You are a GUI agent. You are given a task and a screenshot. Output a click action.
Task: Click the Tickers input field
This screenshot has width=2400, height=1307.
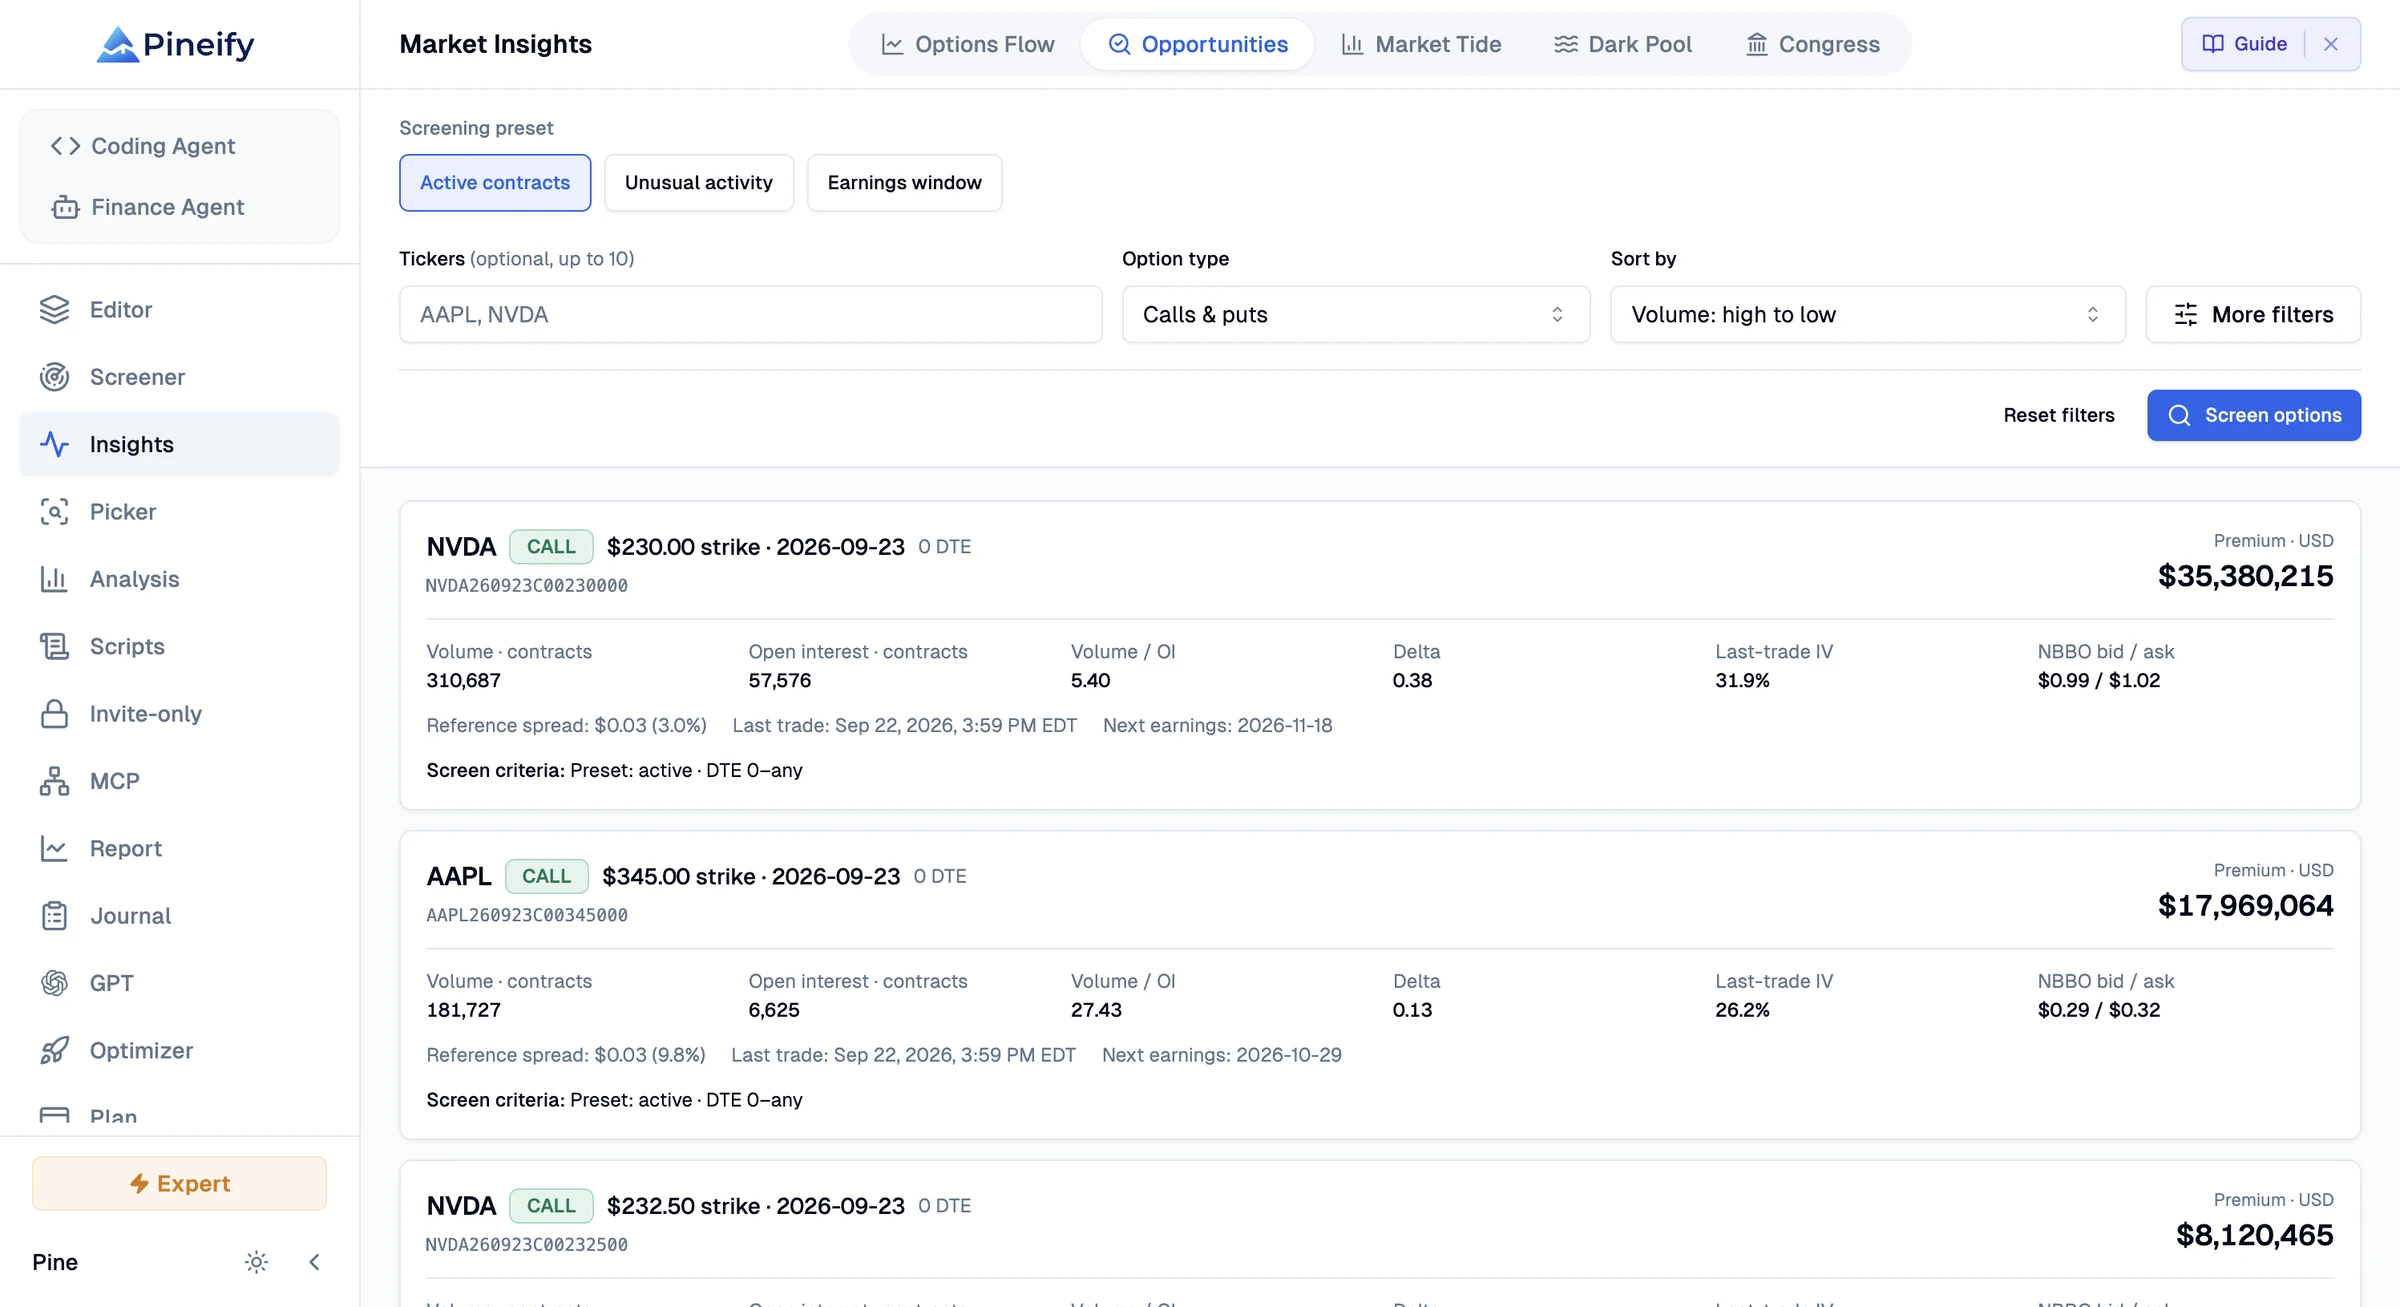tap(751, 315)
